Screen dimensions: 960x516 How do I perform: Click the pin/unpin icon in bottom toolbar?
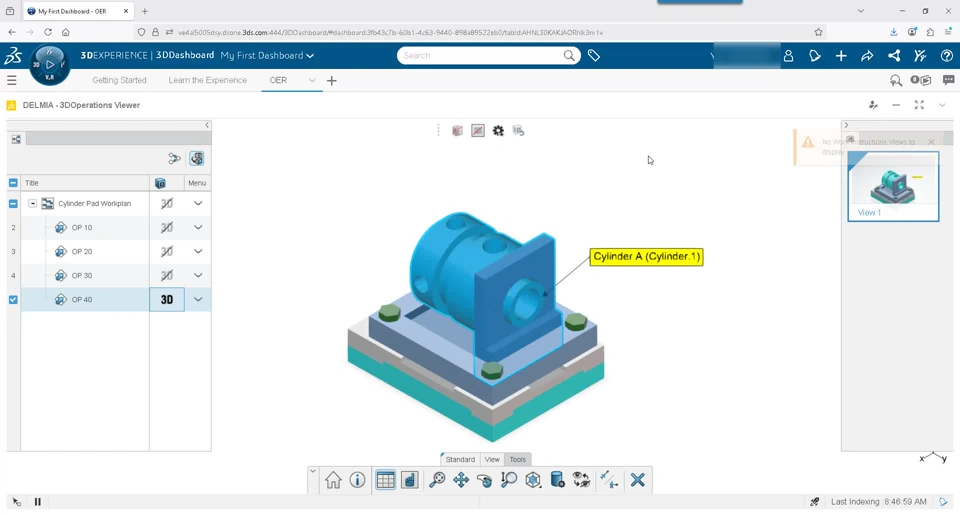pos(609,480)
